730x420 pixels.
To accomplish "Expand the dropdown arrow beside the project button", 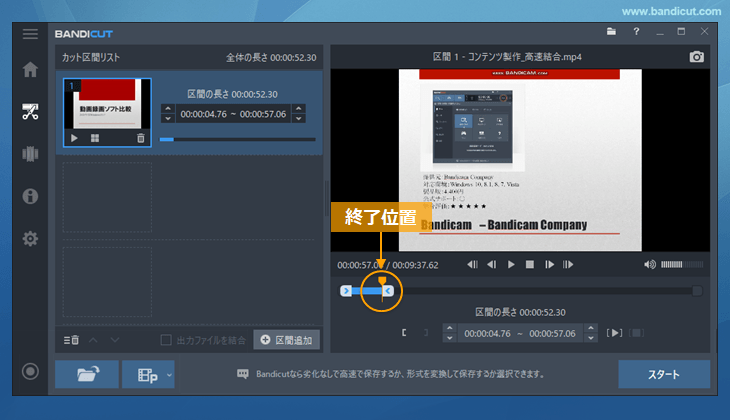I will pos(169,374).
